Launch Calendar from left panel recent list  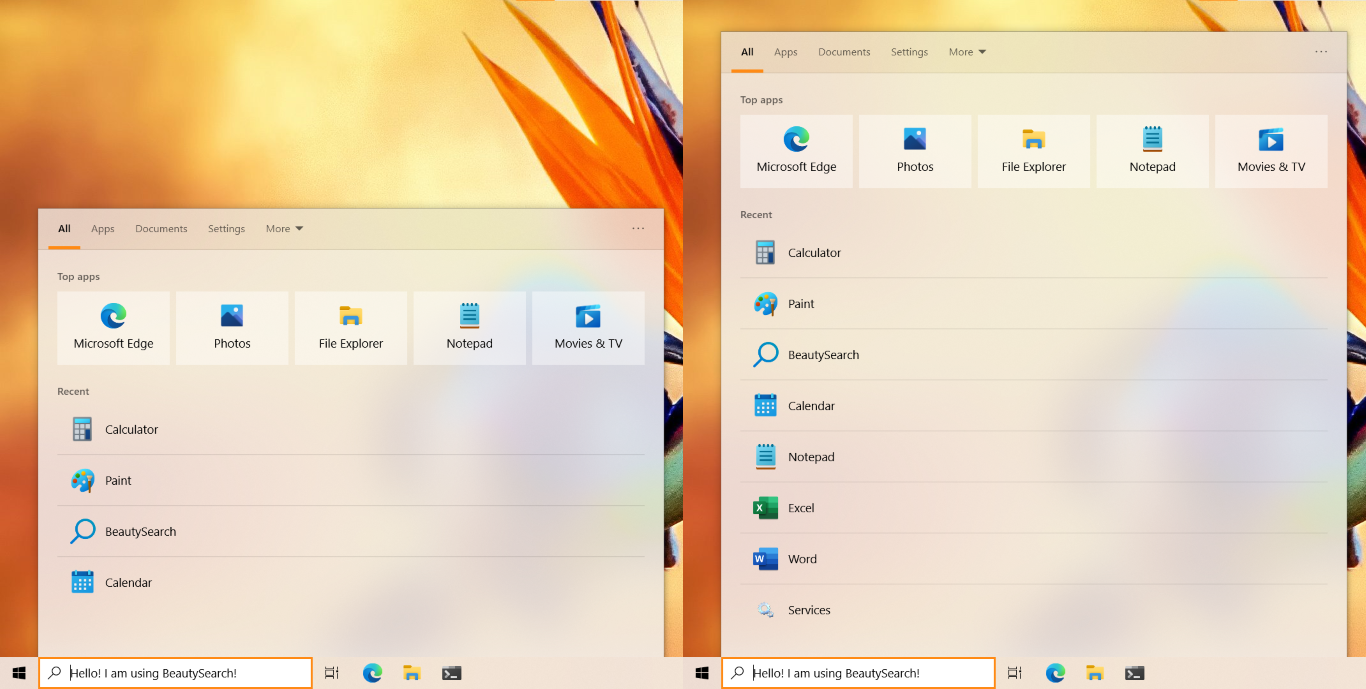[x=351, y=583]
